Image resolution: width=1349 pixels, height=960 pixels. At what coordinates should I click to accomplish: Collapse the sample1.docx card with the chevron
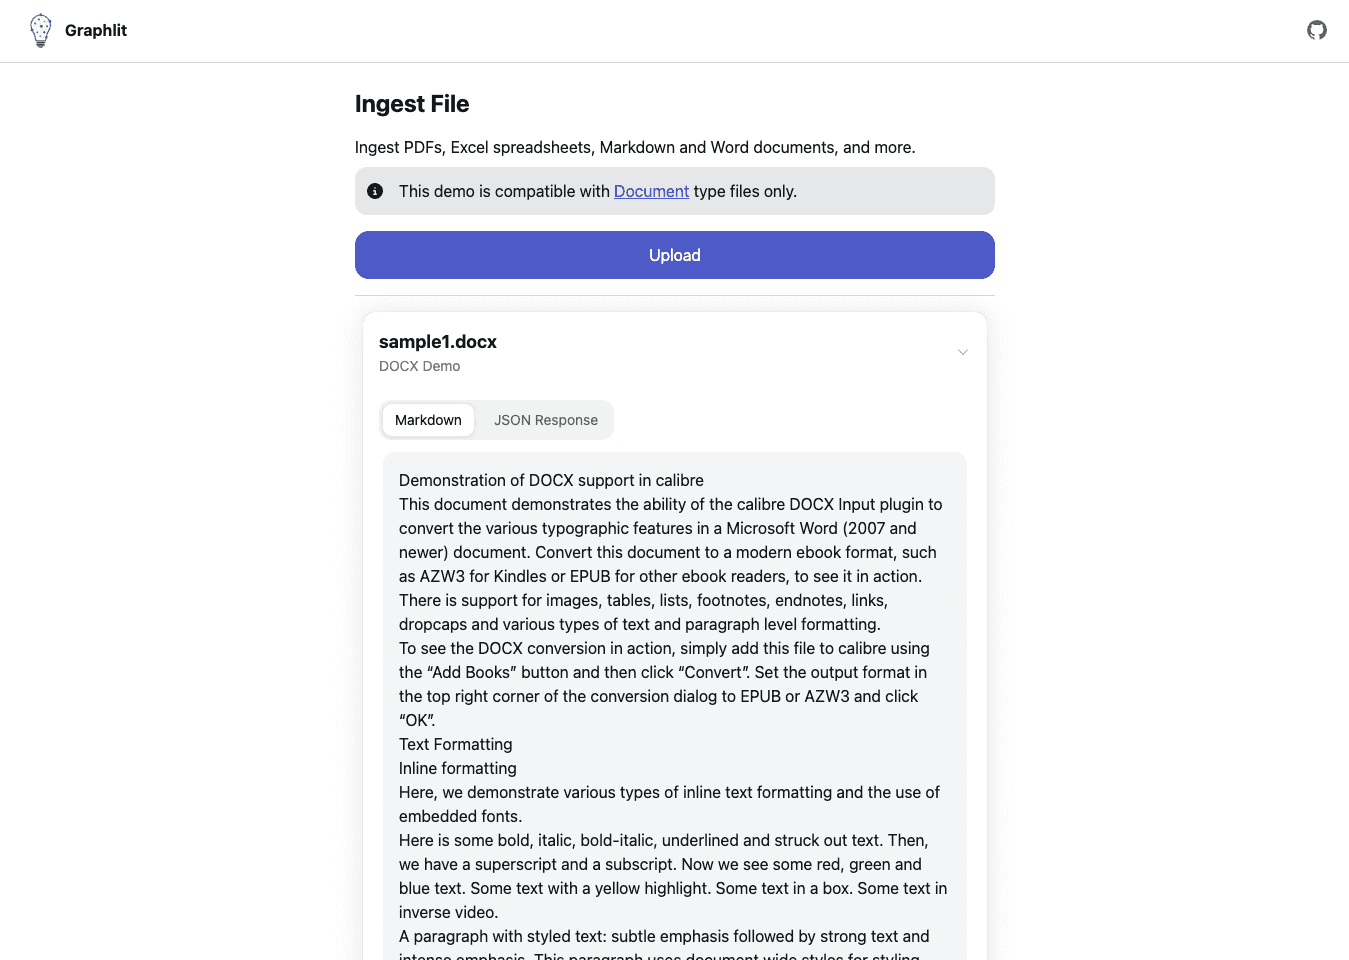tap(963, 352)
